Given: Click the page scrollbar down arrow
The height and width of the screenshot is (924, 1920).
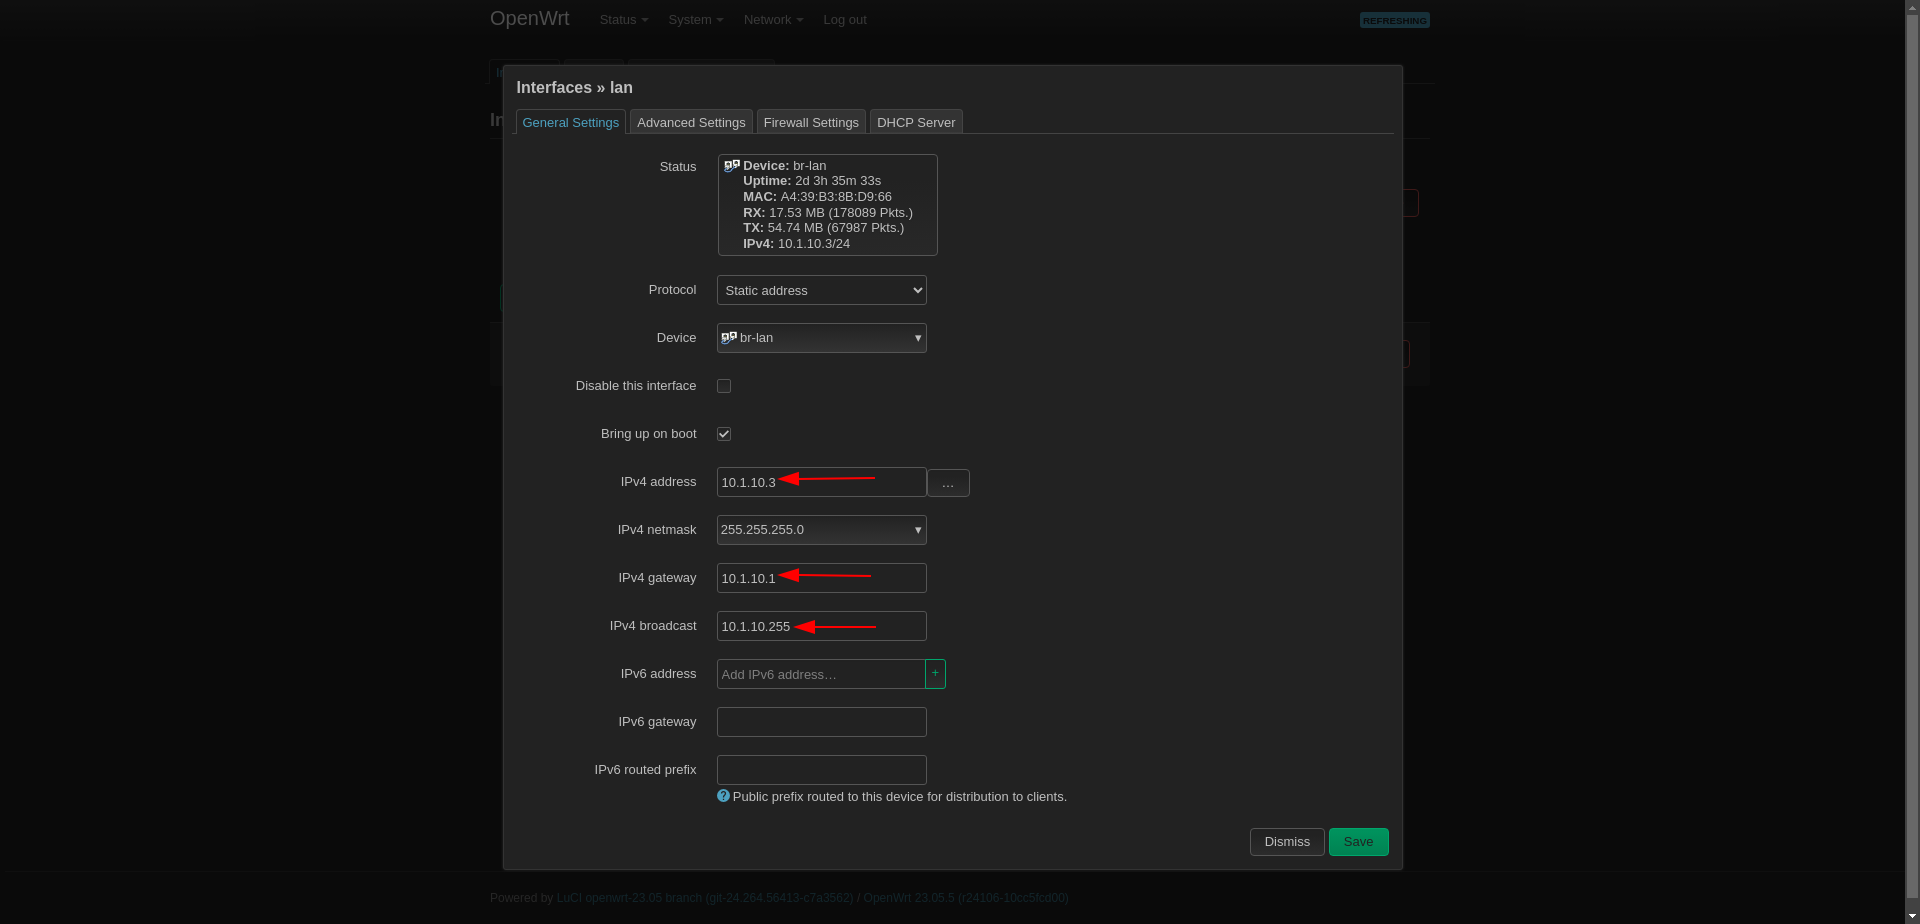Looking at the screenshot, I should point(1912,916).
